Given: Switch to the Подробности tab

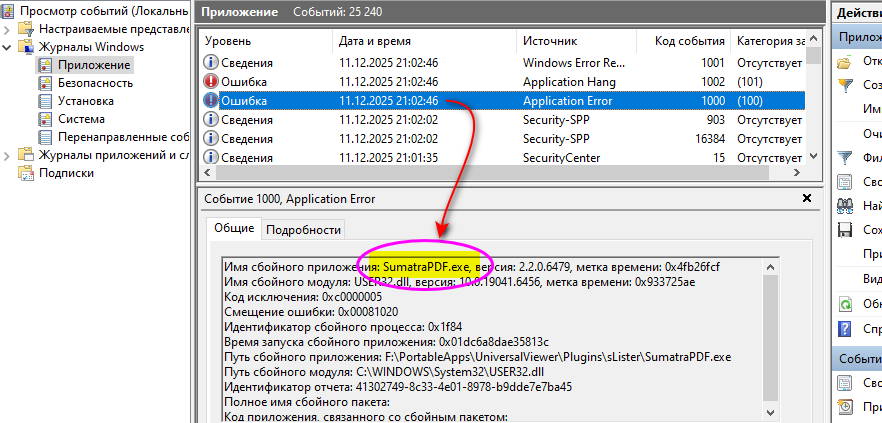Looking at the screenshot, I should coord(303,229).
